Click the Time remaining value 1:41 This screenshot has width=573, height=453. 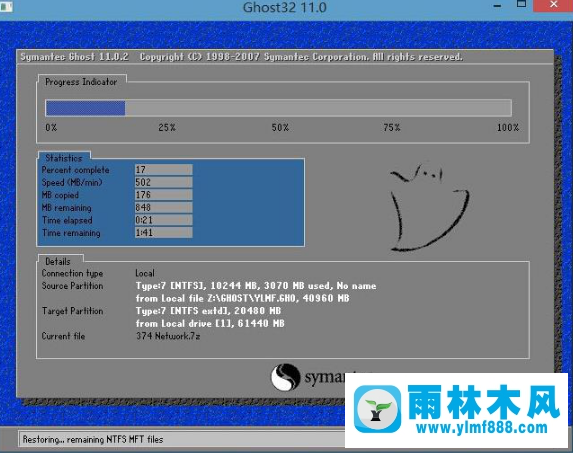tap(163, 232)
